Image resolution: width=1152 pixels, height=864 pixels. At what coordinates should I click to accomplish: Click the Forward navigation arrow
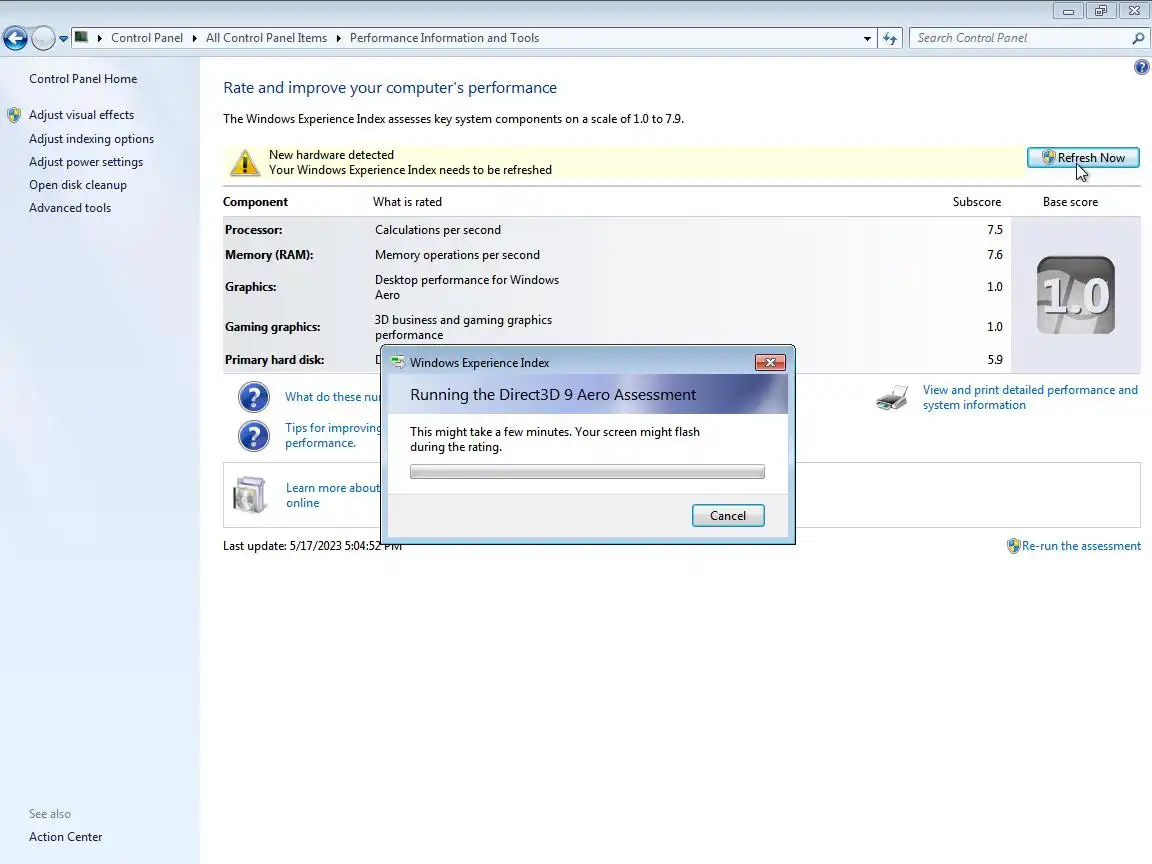click(x=43, y=38)
